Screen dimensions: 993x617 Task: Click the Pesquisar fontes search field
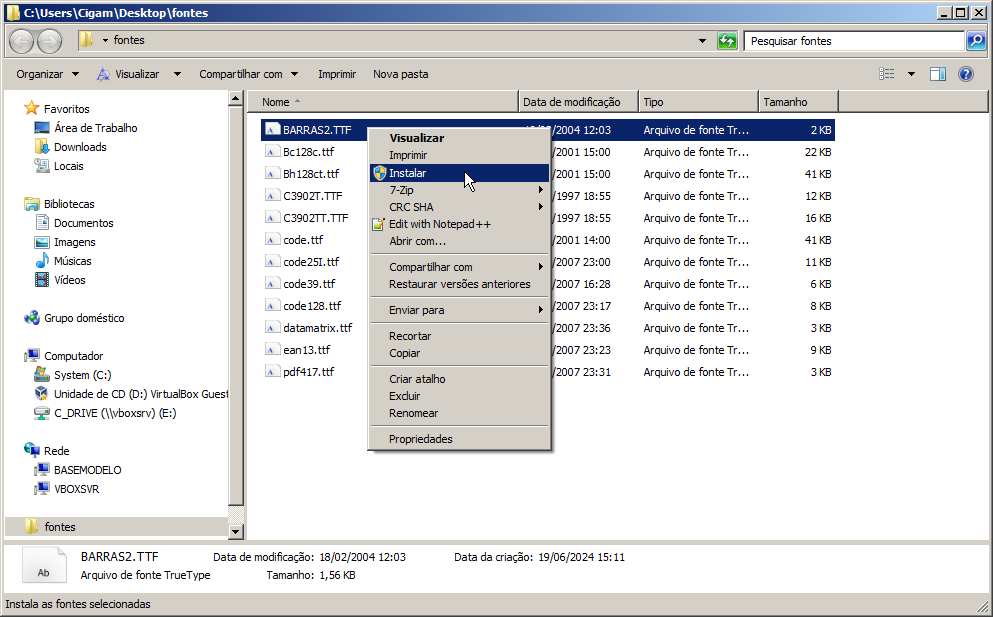tap(854, 41)
